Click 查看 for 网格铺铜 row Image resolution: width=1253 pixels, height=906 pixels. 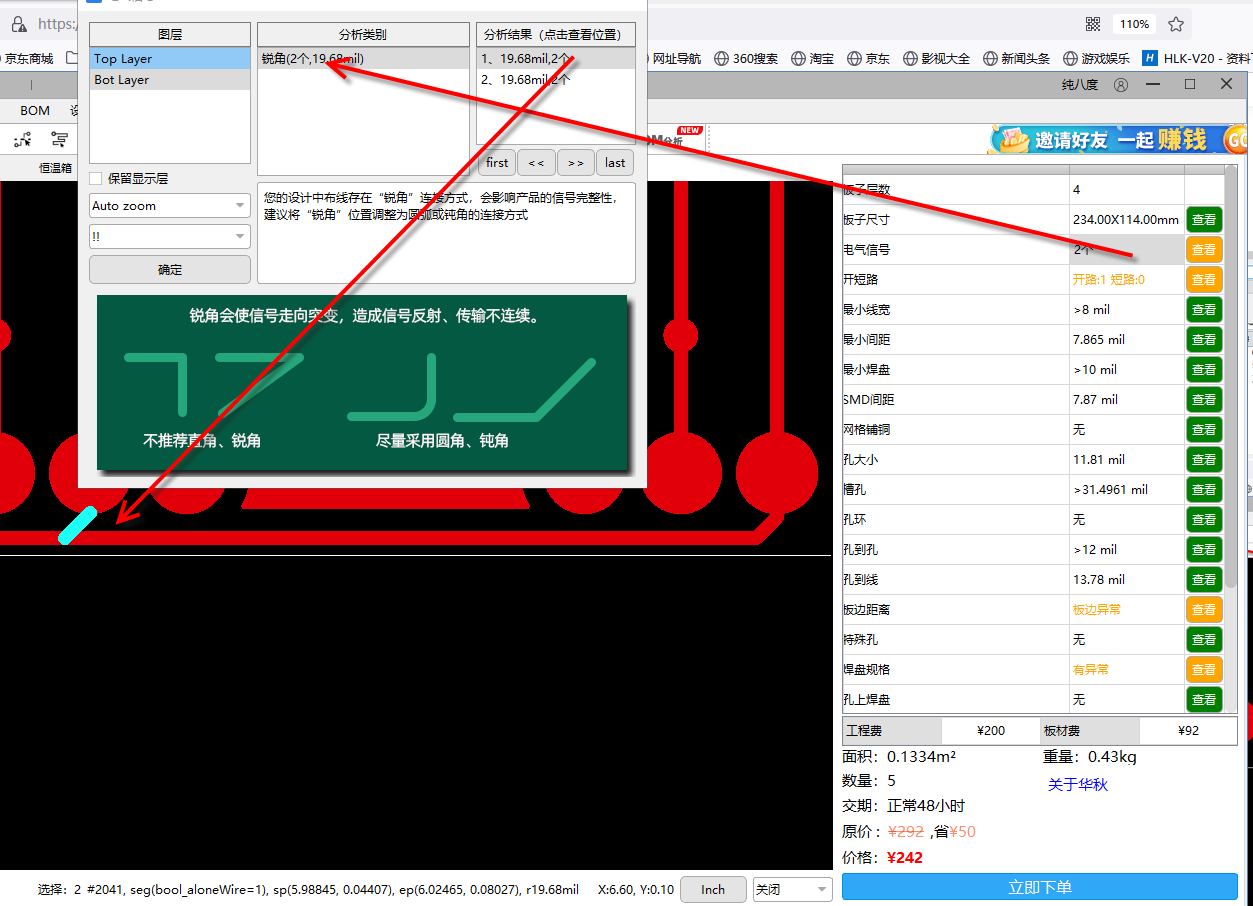[x=1204, y=430]
